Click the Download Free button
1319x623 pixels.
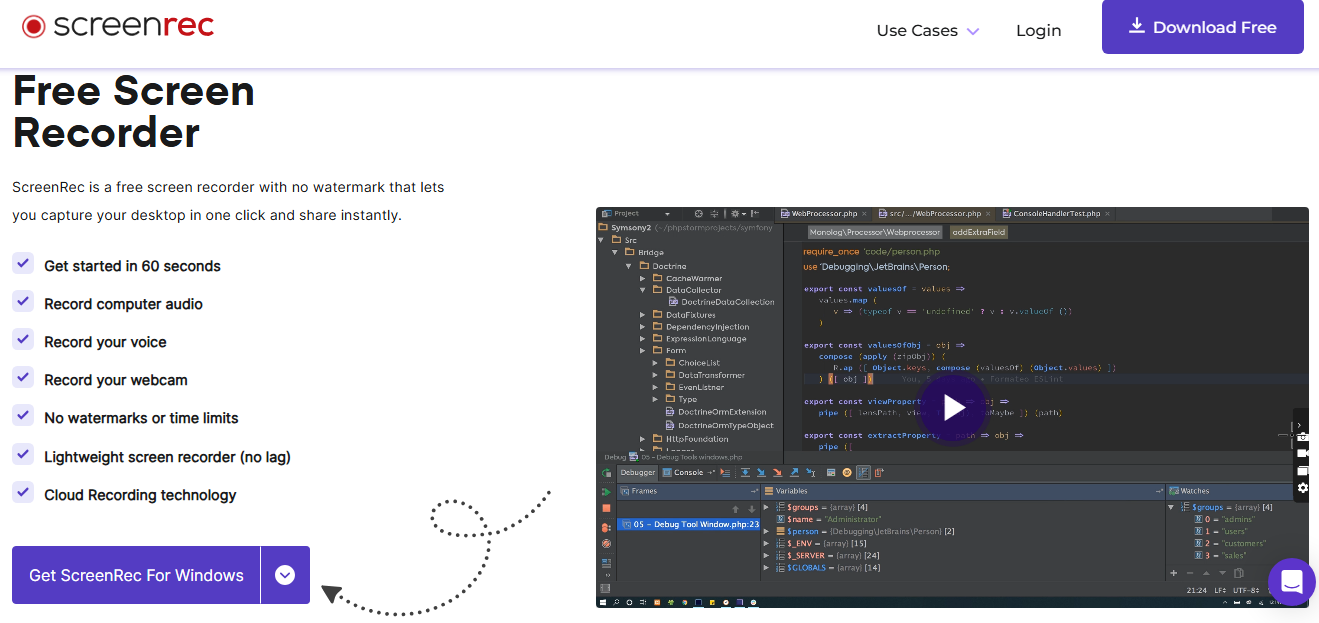1203,27
